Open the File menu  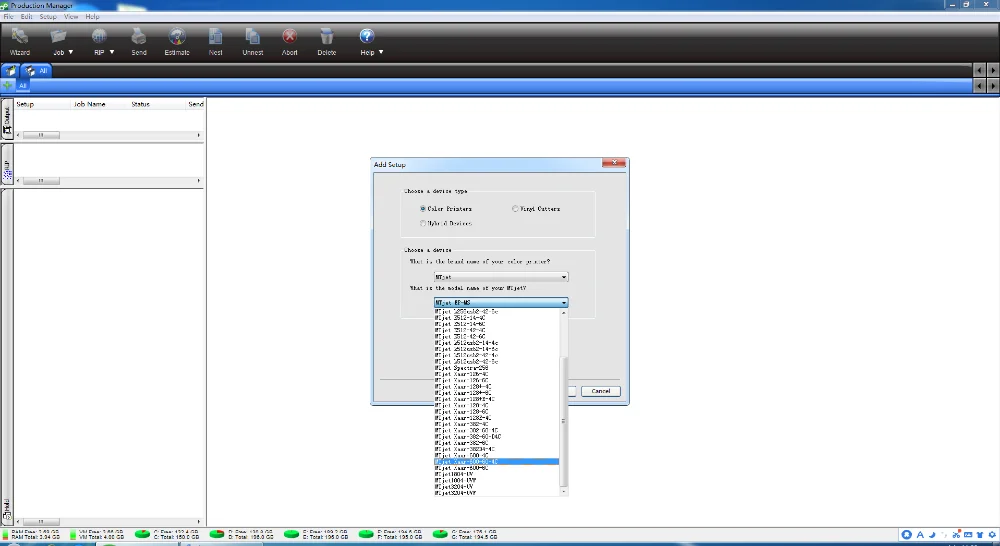[8, 17]
